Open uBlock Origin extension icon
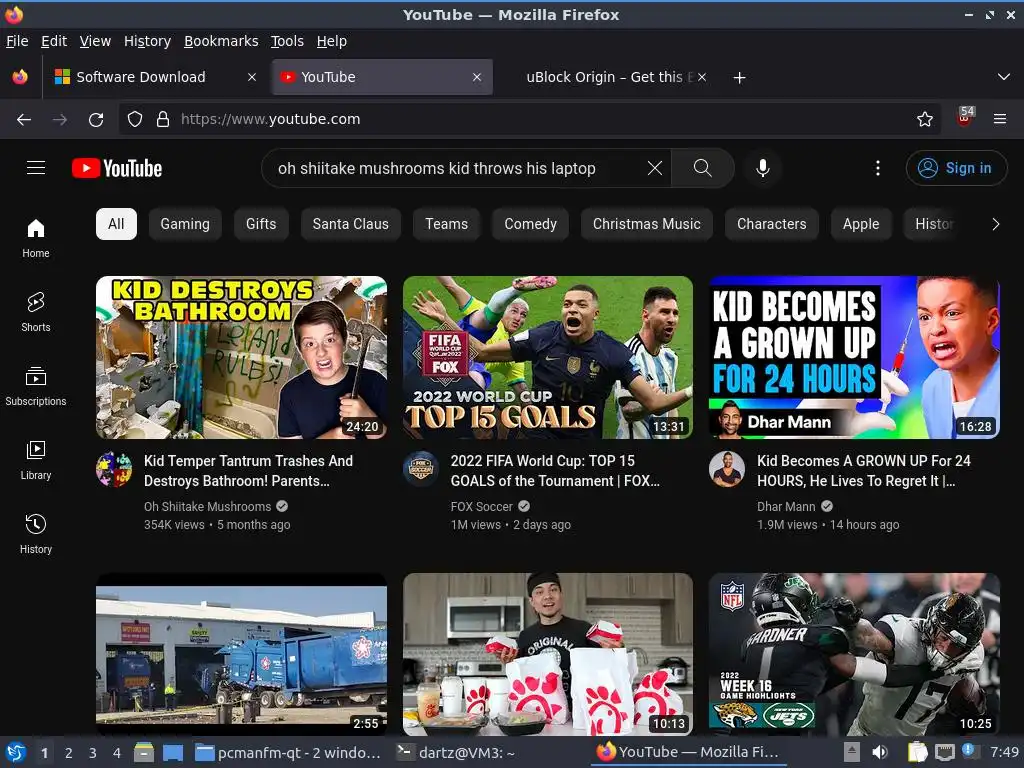 (x=965, y=117)
